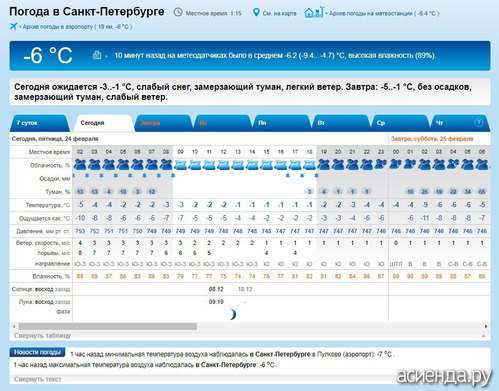
Task: Open the 7 суток tab
Action: point(39,123)
